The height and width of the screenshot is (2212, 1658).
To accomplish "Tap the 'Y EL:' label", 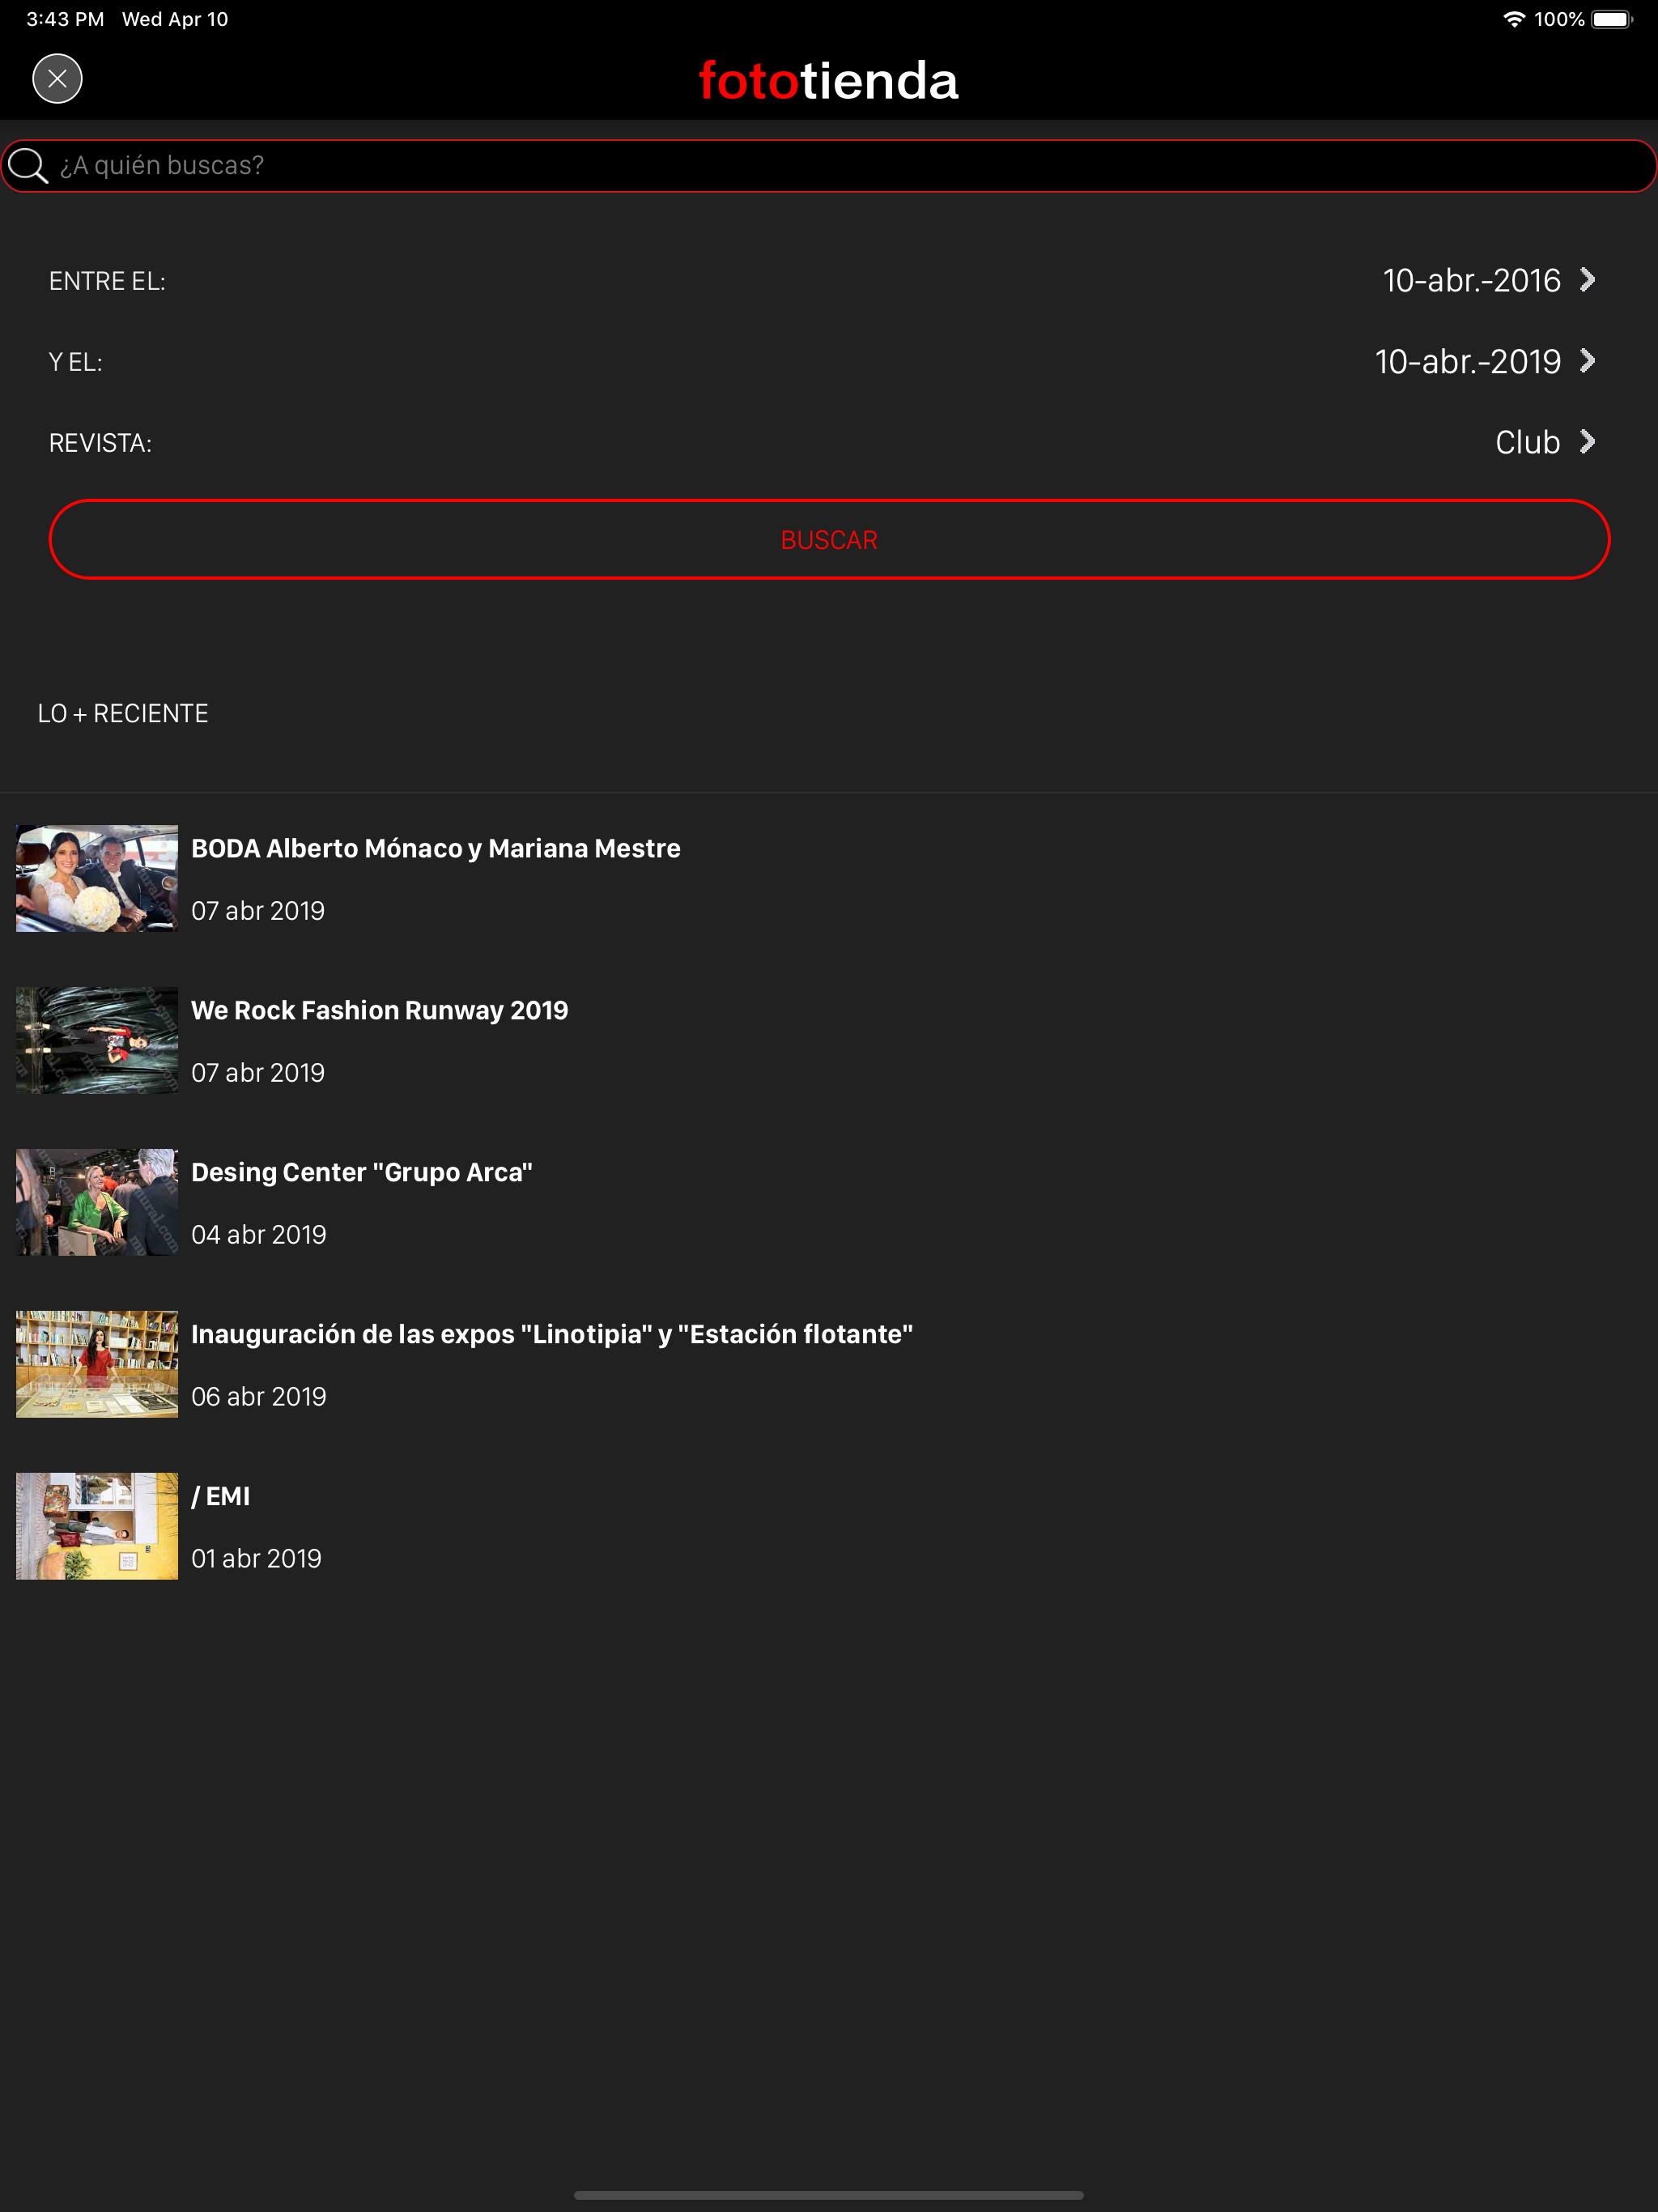I will click(x=76, y=363).
